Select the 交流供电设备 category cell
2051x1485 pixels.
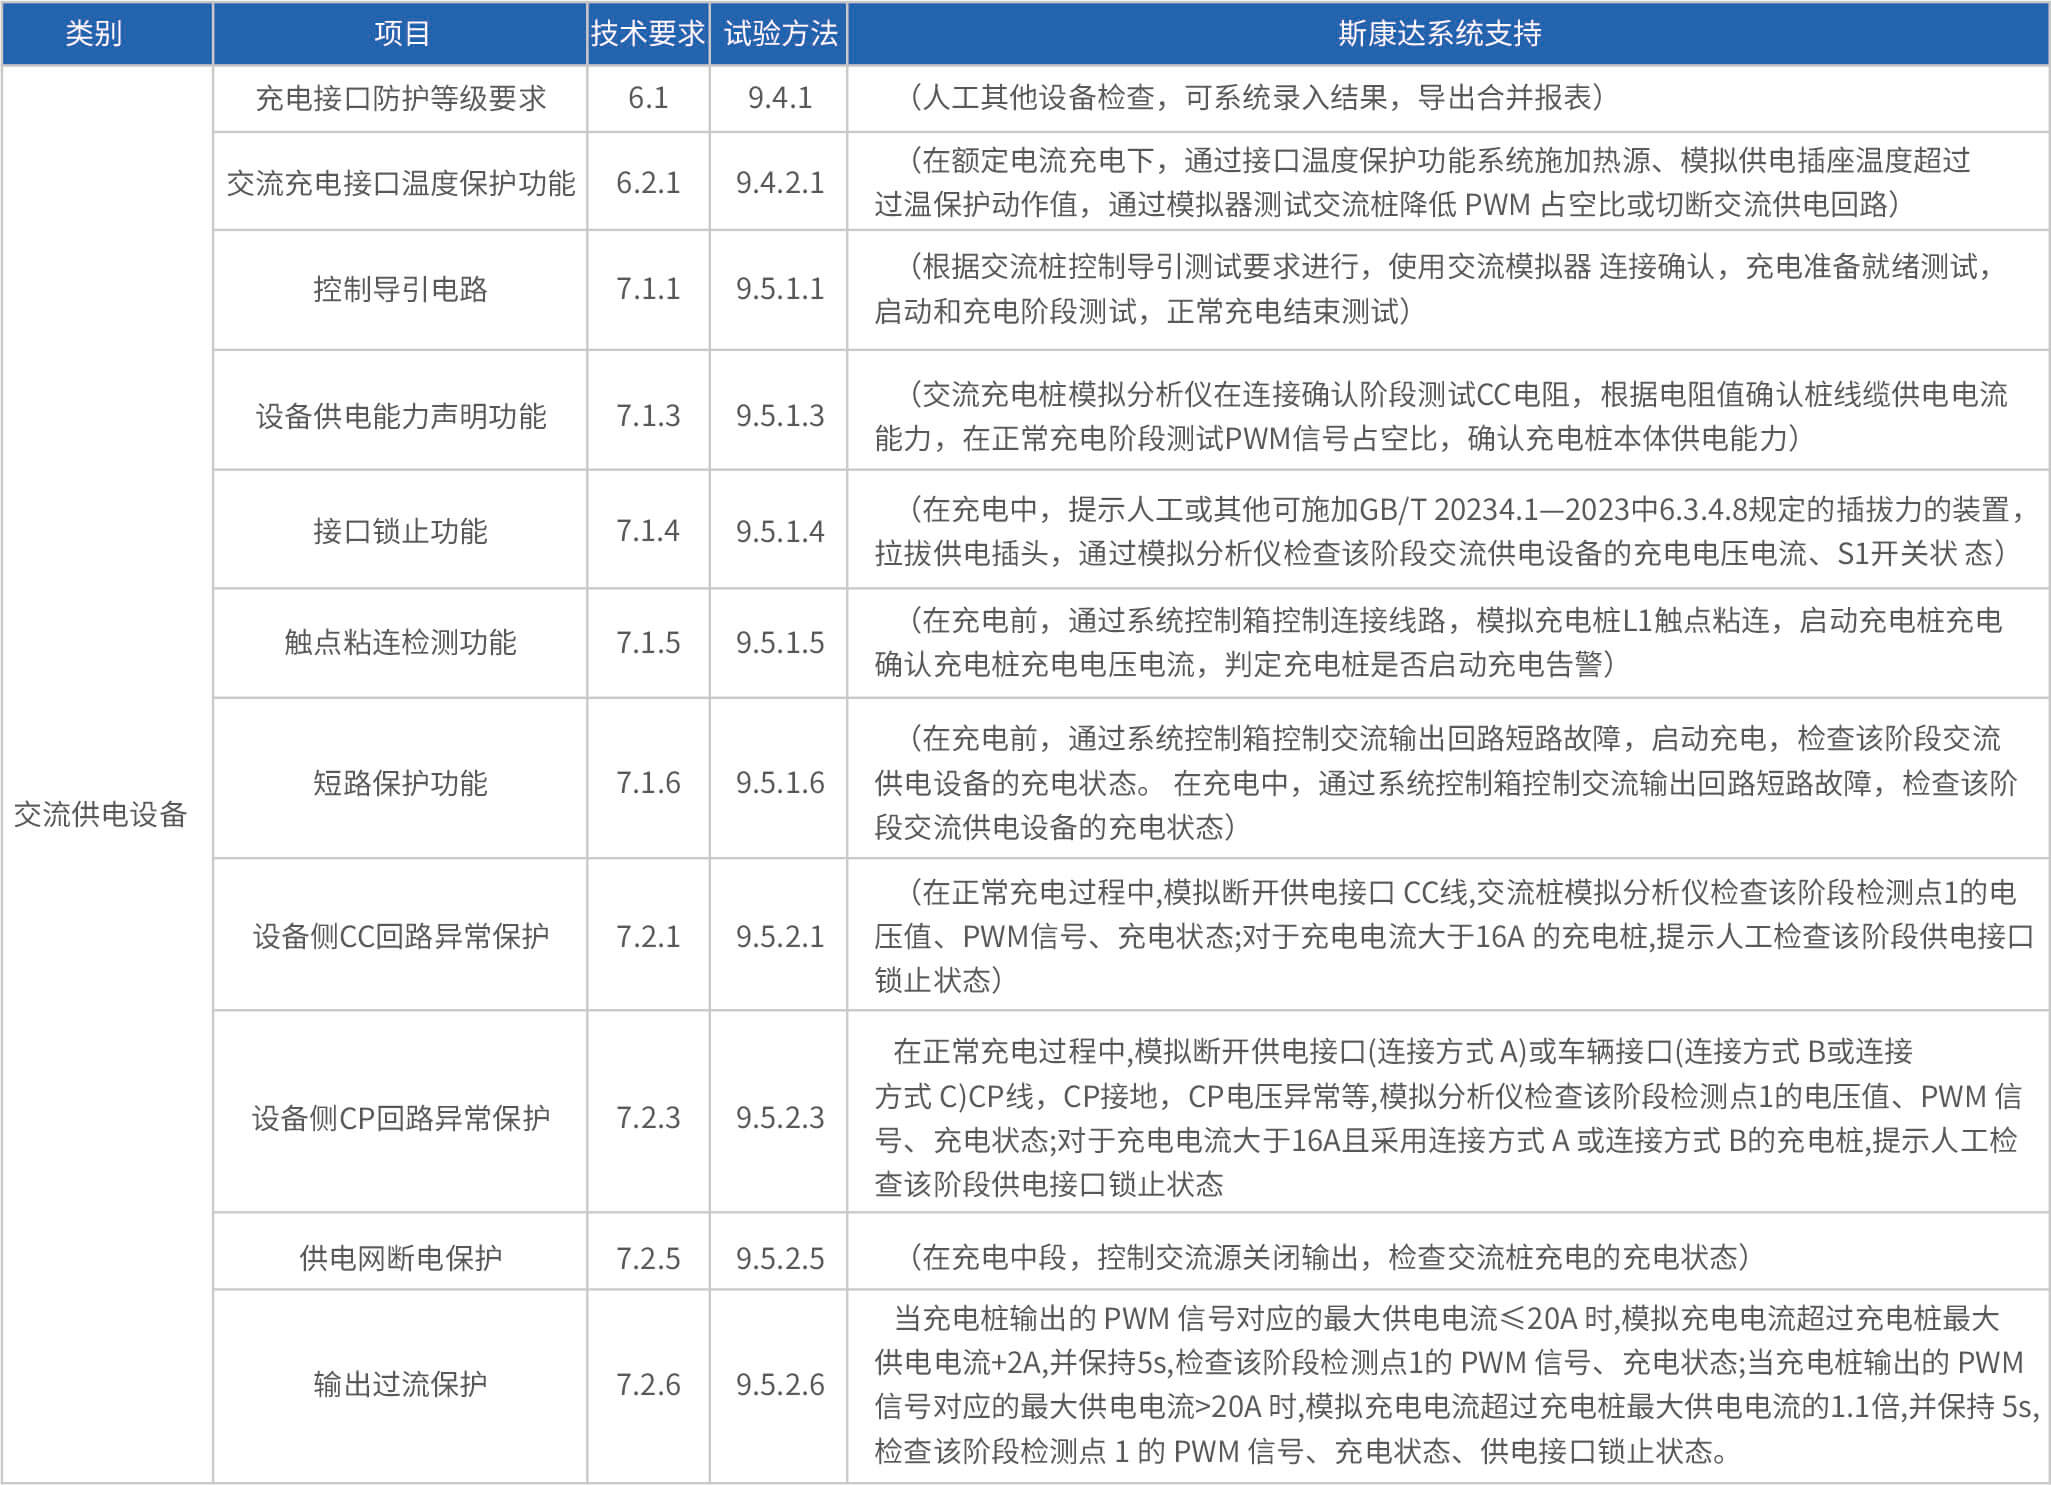(x=100, y=814)
